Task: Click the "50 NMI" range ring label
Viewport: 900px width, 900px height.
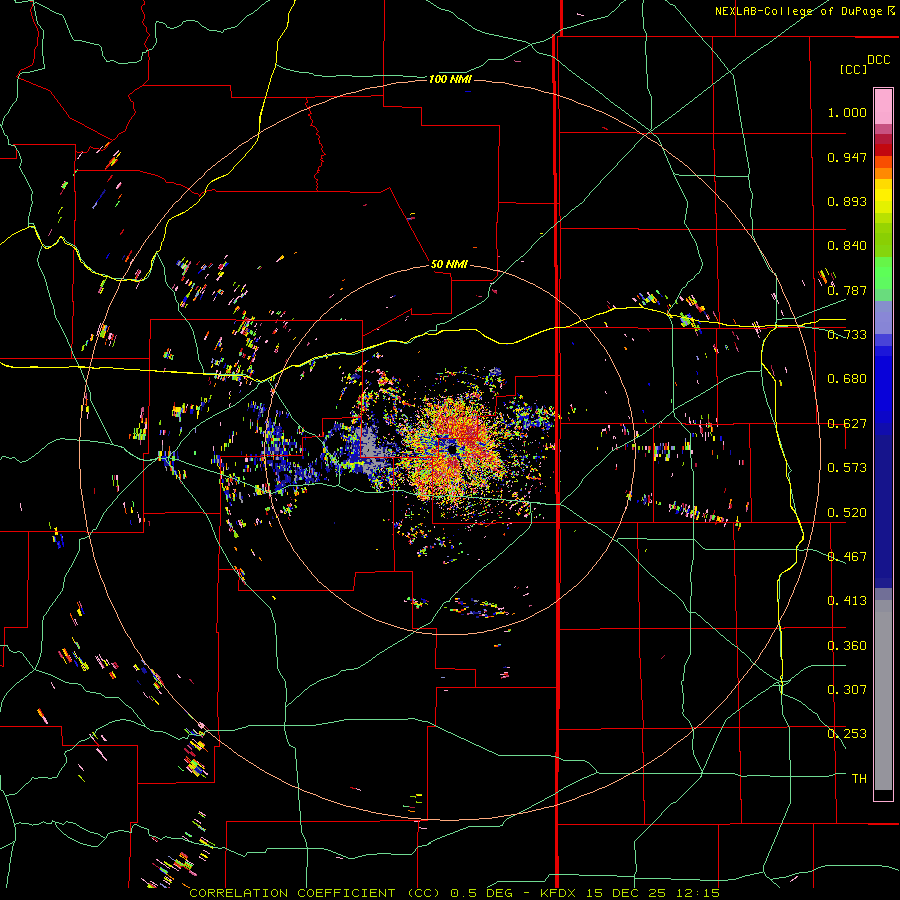Action: 449,264
